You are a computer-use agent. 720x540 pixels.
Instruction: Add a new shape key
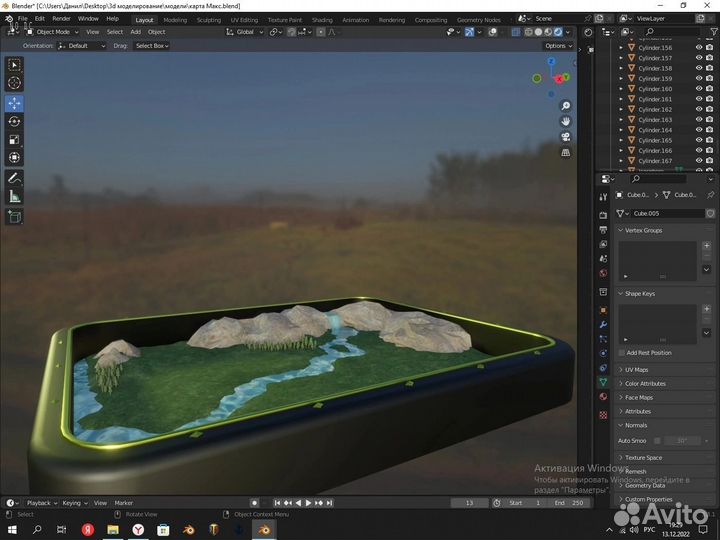pos(707,309)
